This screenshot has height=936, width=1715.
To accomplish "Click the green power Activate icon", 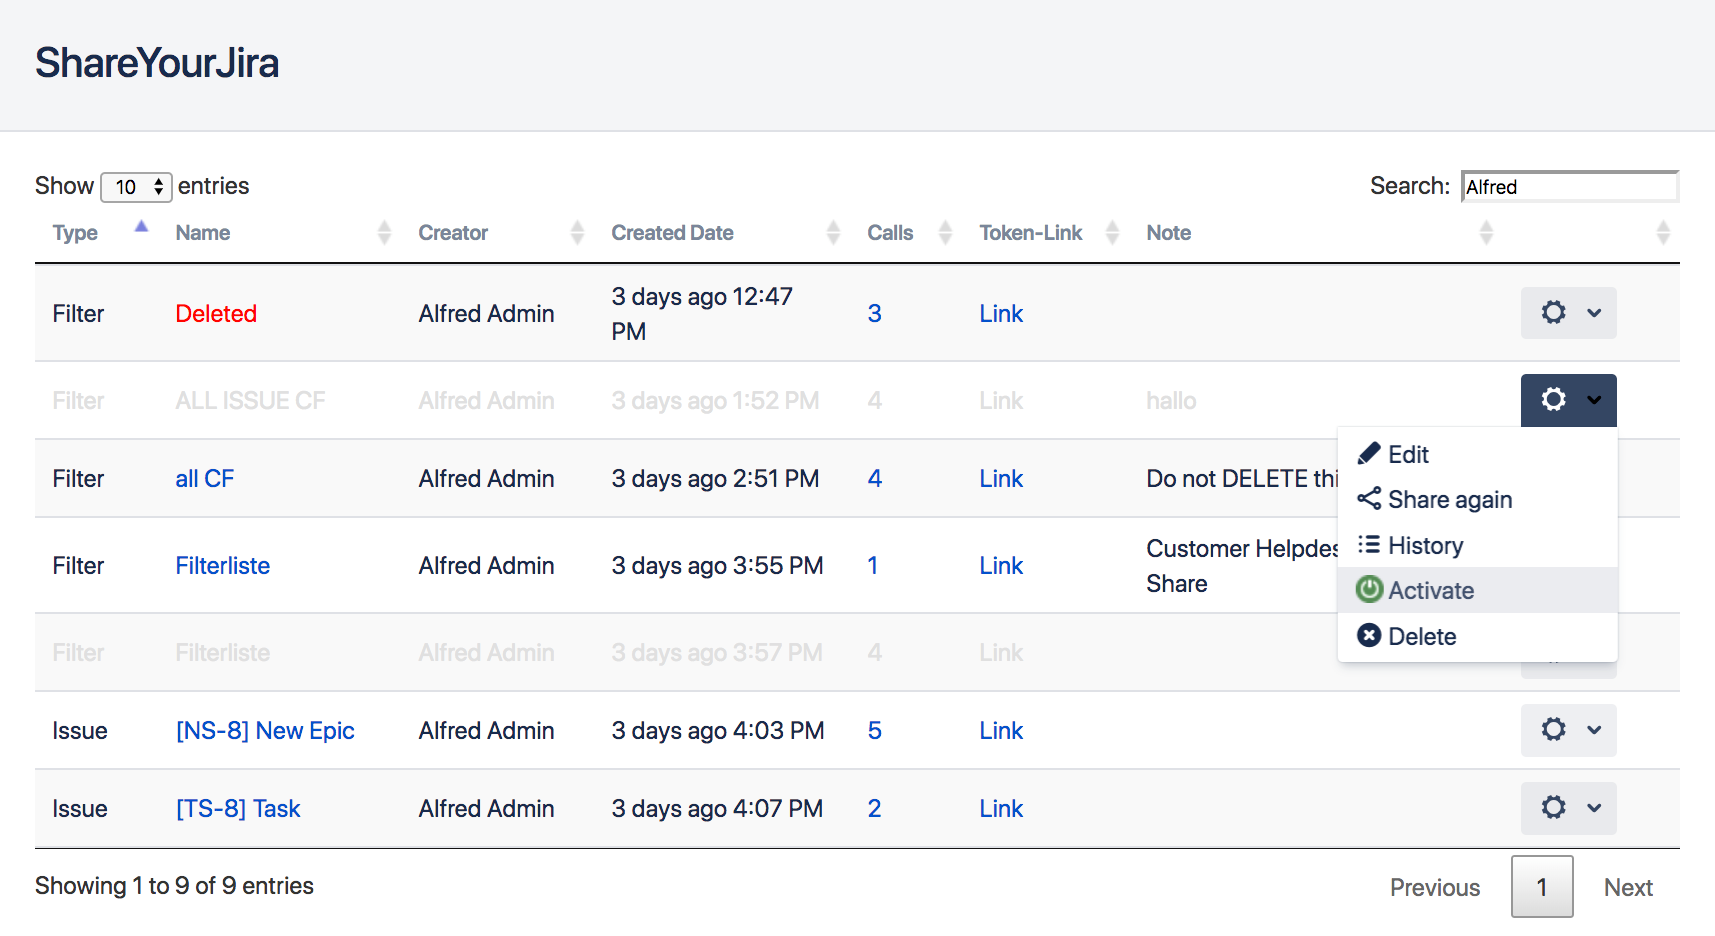I will [x=1369, y=590].
